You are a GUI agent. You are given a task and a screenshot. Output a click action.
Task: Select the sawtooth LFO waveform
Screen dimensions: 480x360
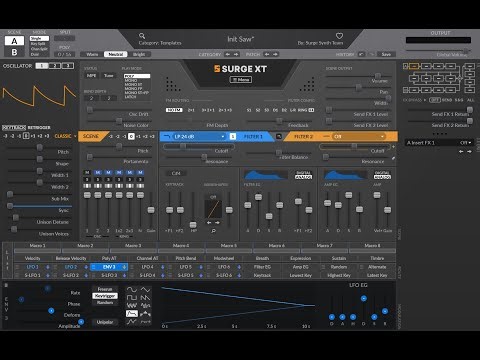pos(145,297)
